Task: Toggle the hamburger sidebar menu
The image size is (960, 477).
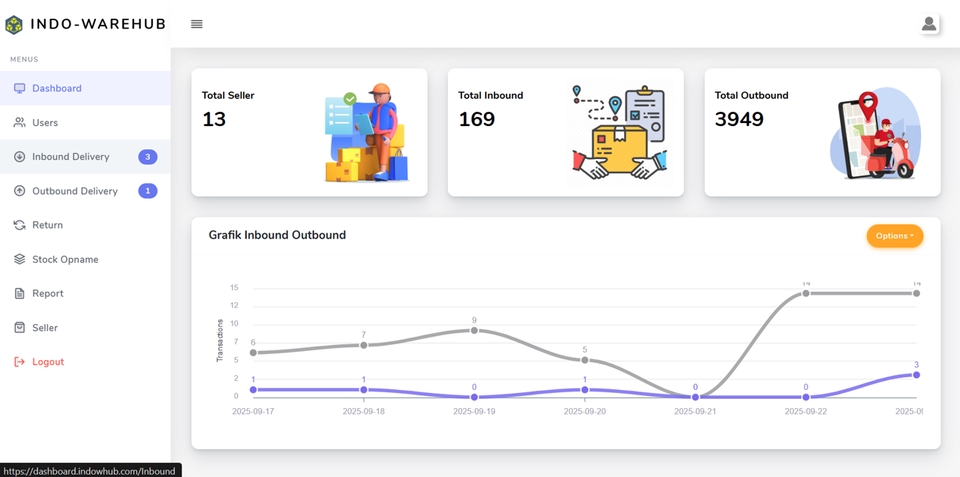Action: click(197, 24)
